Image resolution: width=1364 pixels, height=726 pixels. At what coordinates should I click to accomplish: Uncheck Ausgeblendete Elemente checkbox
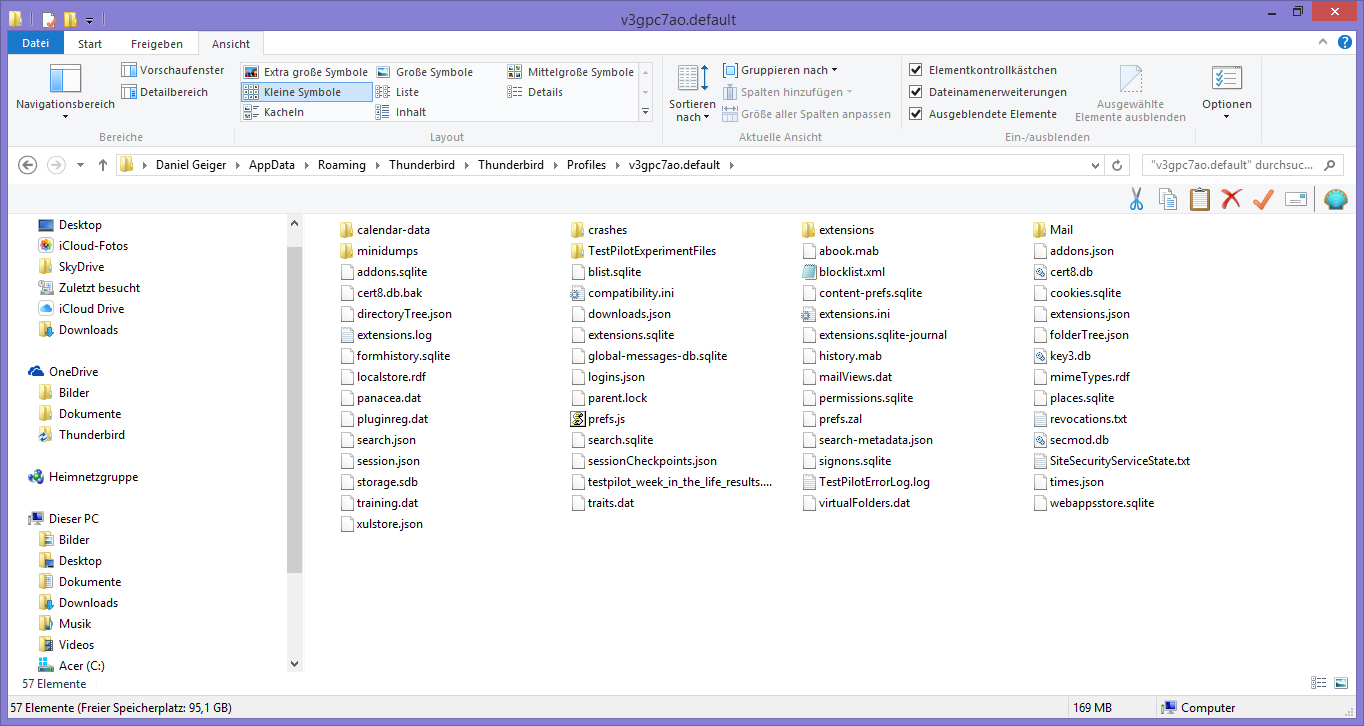point(916,114)
